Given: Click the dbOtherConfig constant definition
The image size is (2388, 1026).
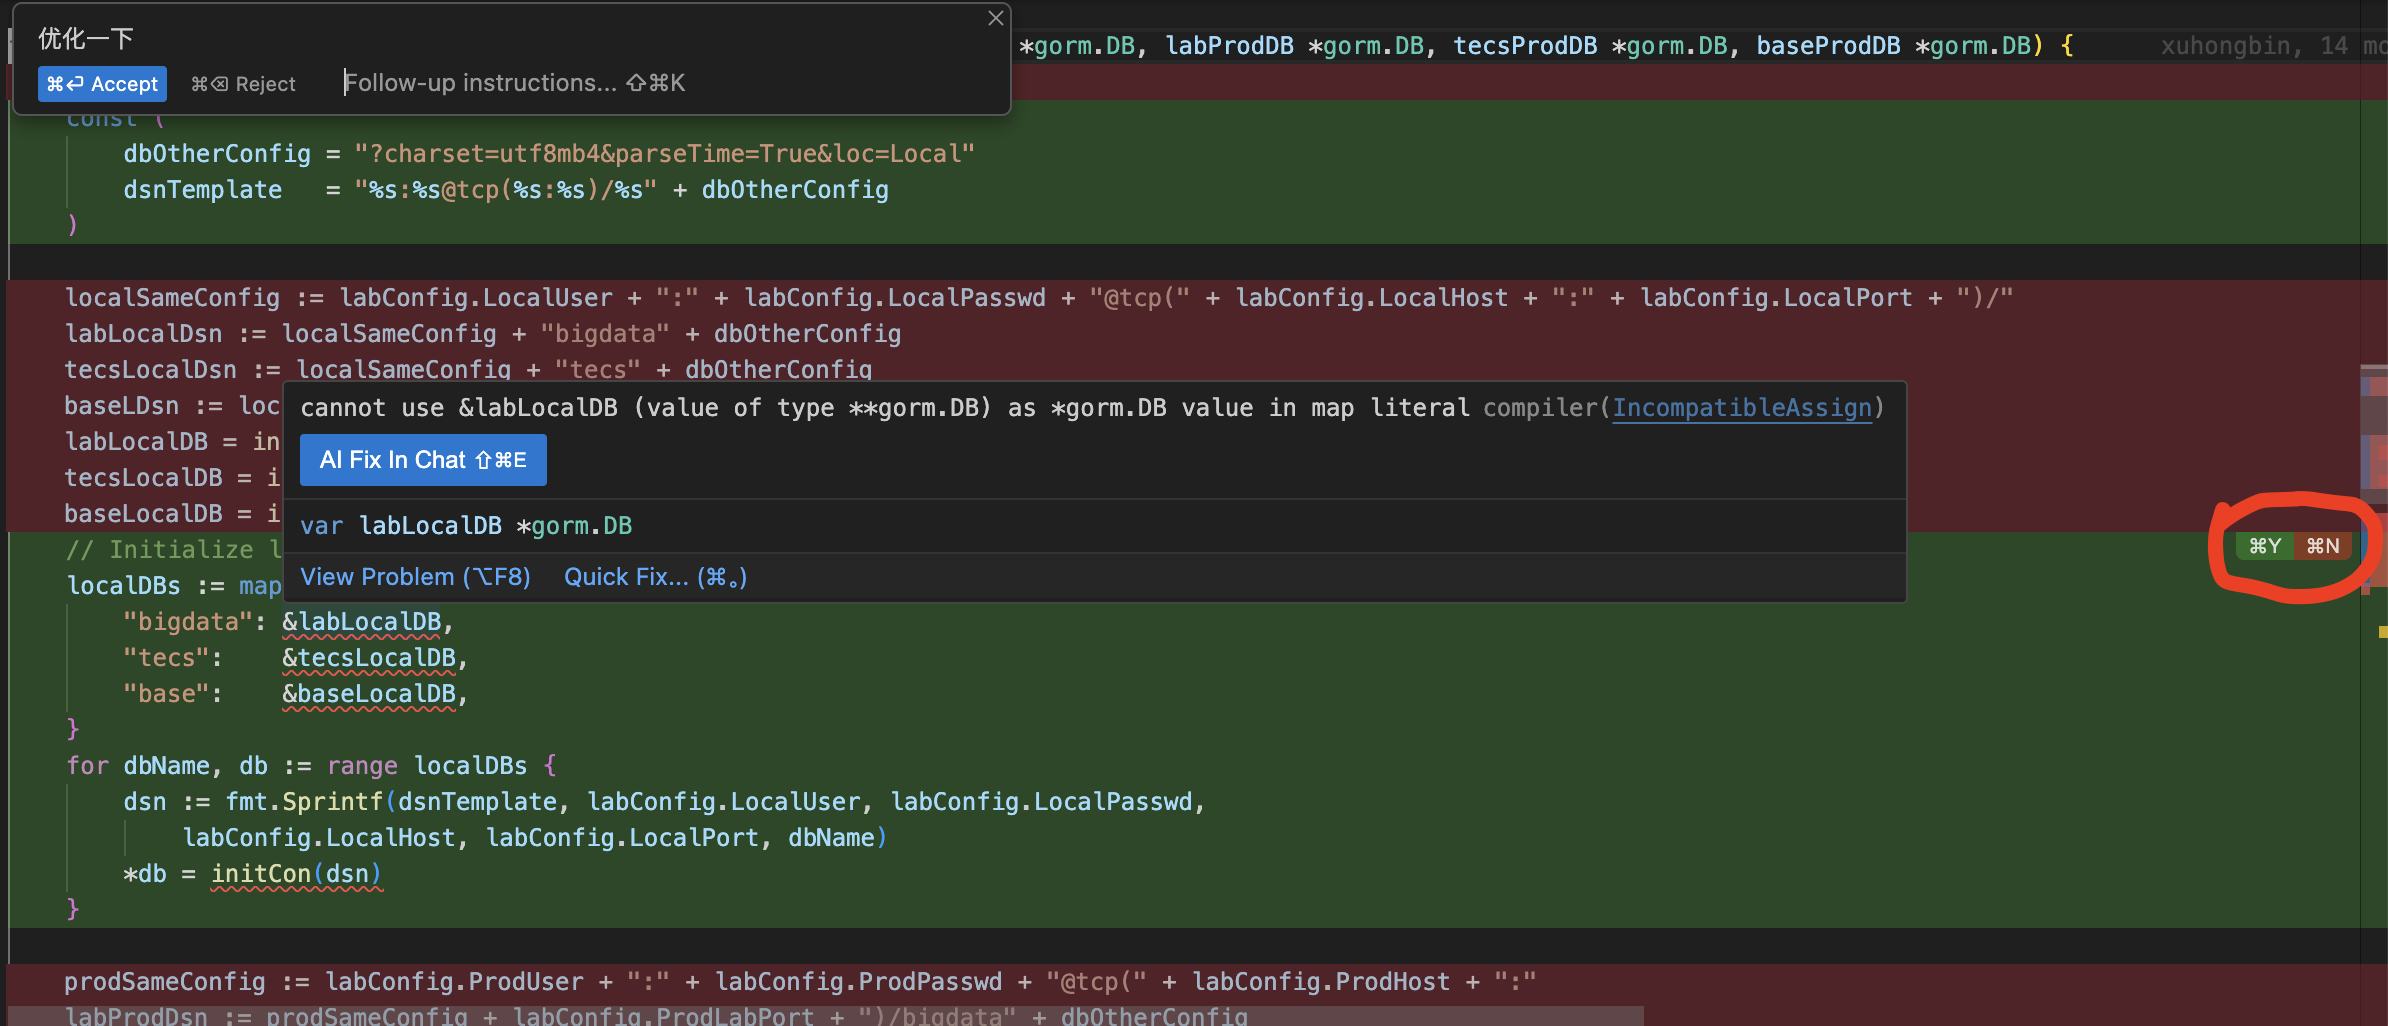Looking at the screenshot, I should (x=217, y=154).
